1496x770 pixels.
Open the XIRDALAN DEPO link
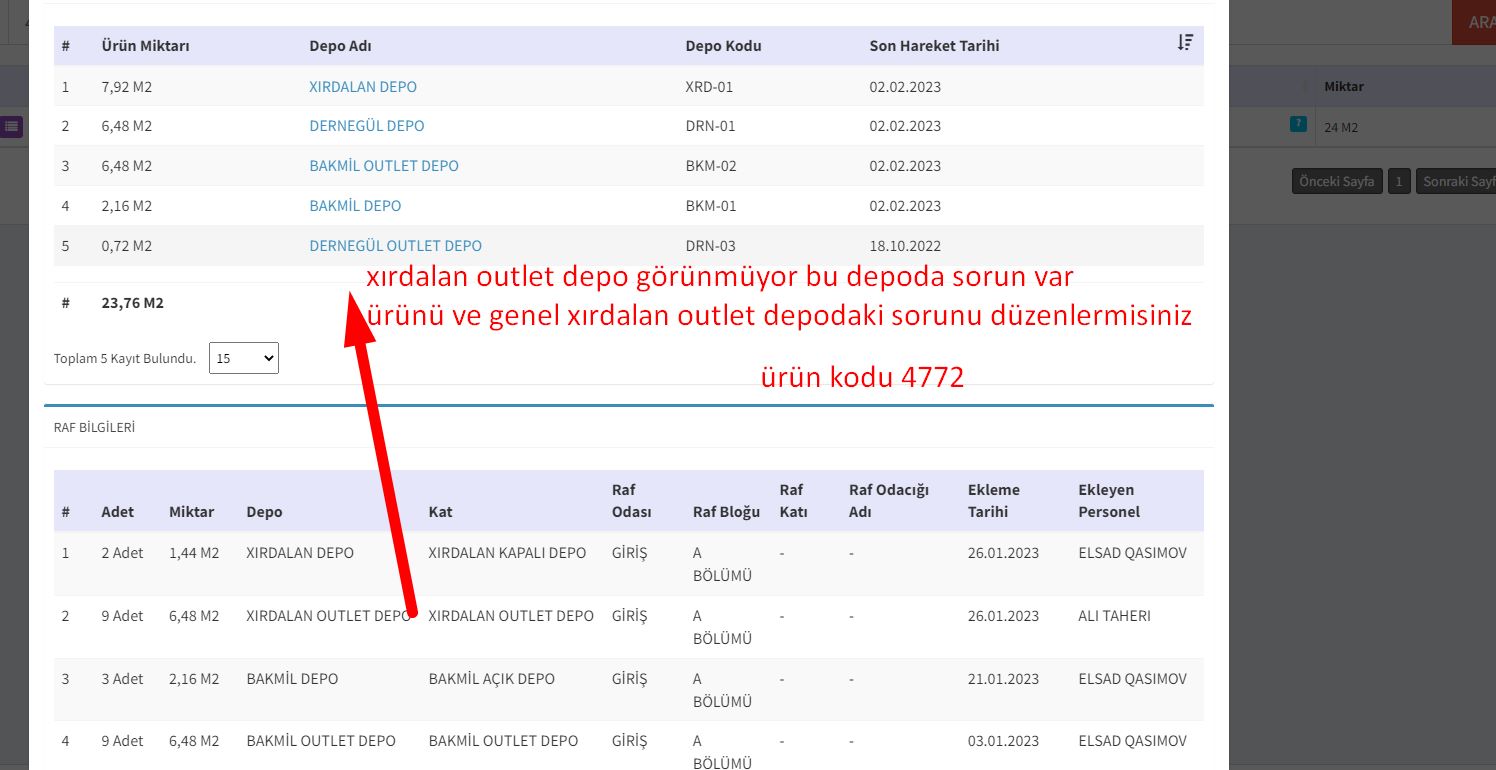[363, 87]
